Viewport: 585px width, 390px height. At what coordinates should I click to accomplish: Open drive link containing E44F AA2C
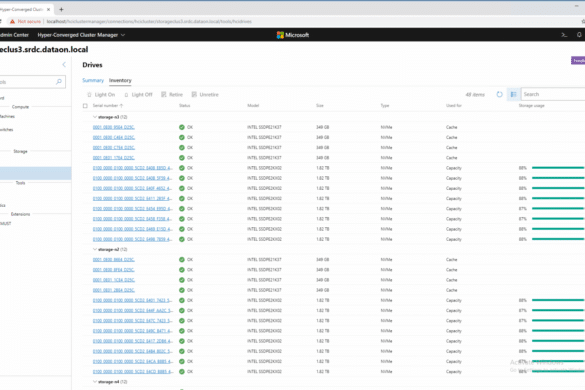(x=132, y=311)
